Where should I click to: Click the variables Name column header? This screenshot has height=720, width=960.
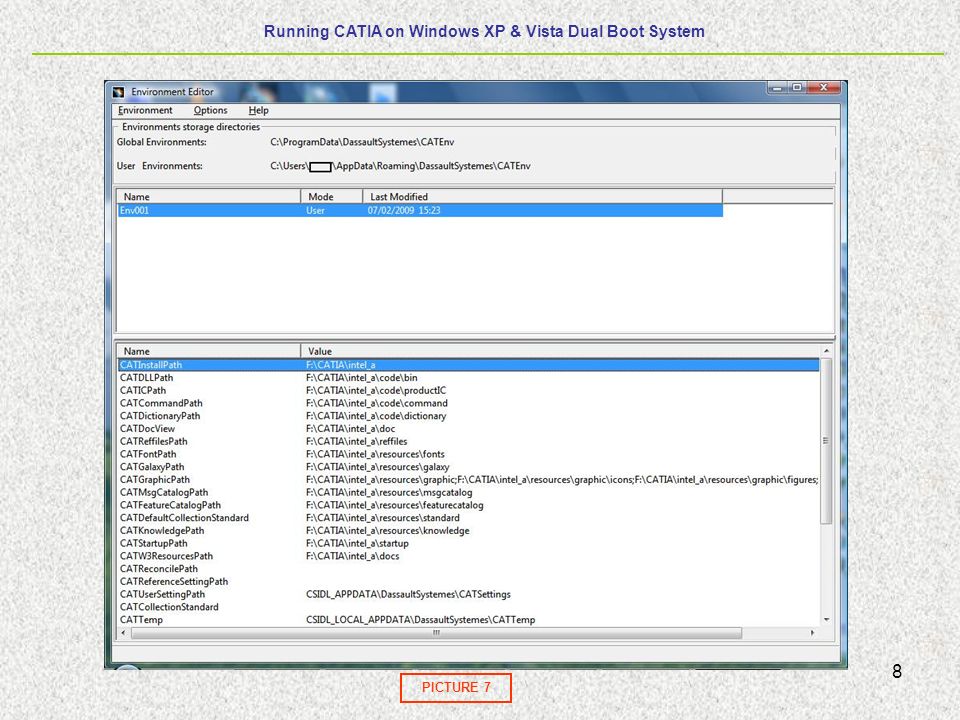coord(208,351)
